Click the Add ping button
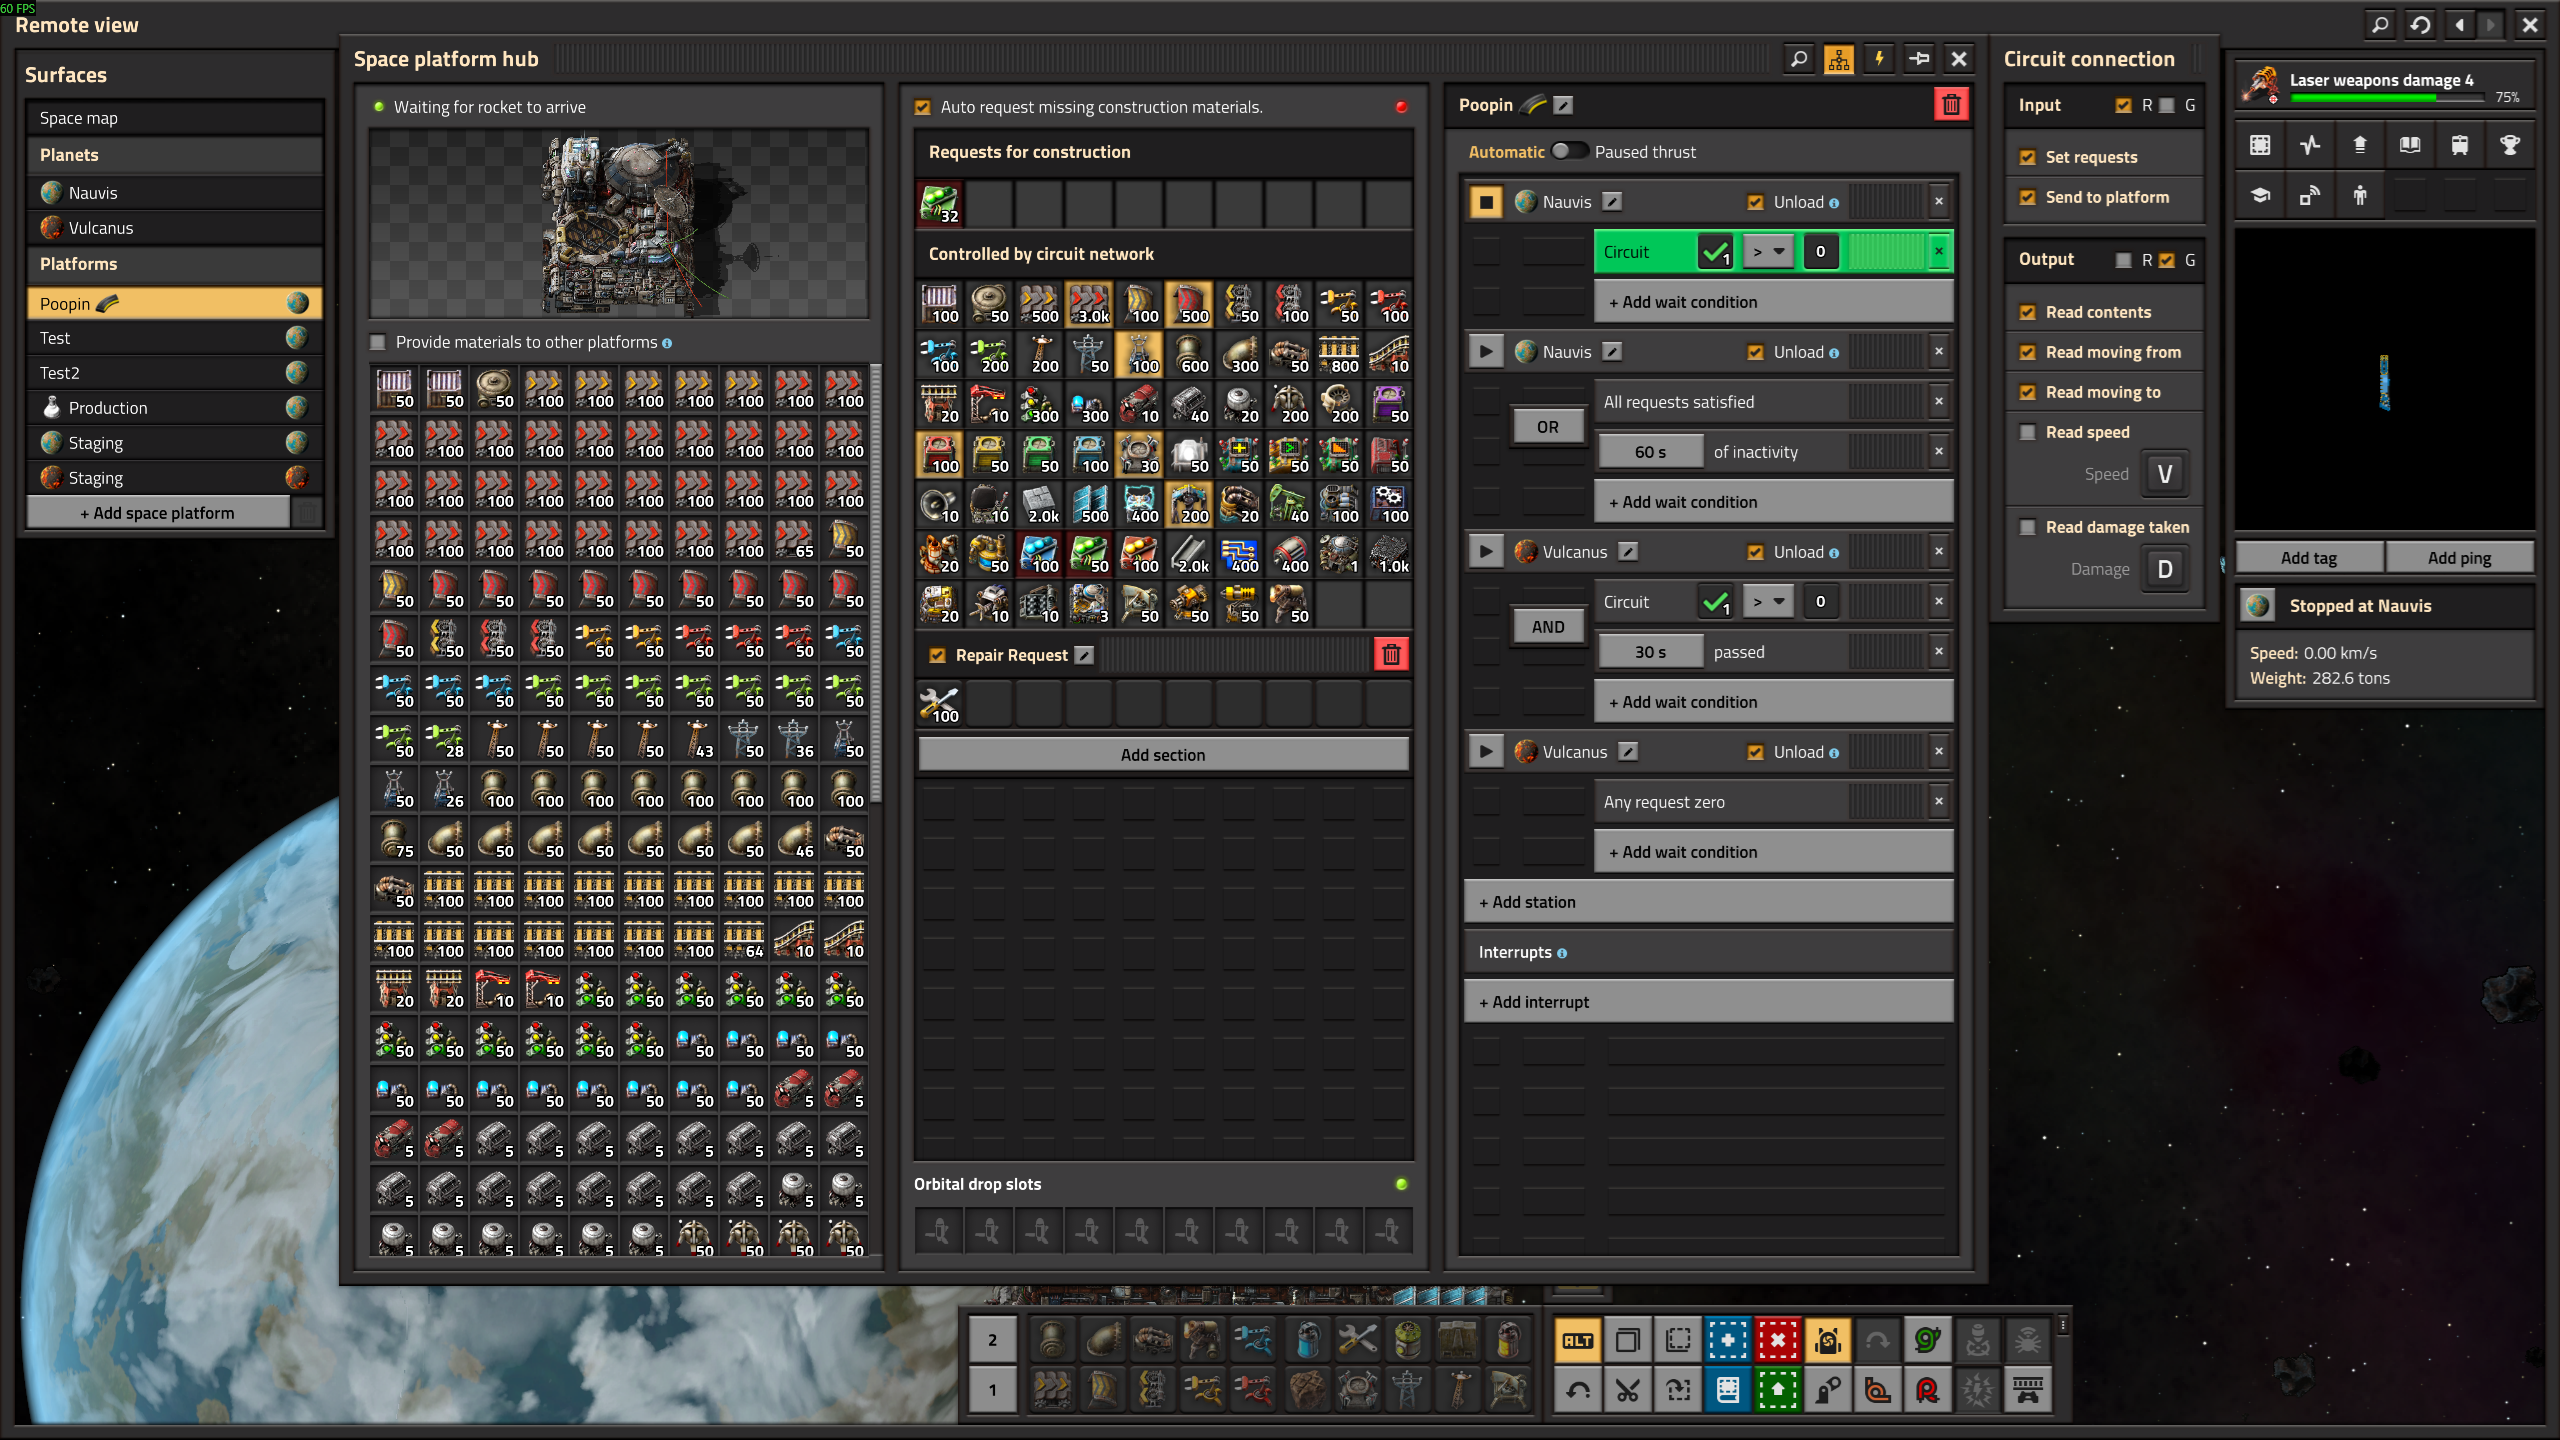 pos(2459,558)
